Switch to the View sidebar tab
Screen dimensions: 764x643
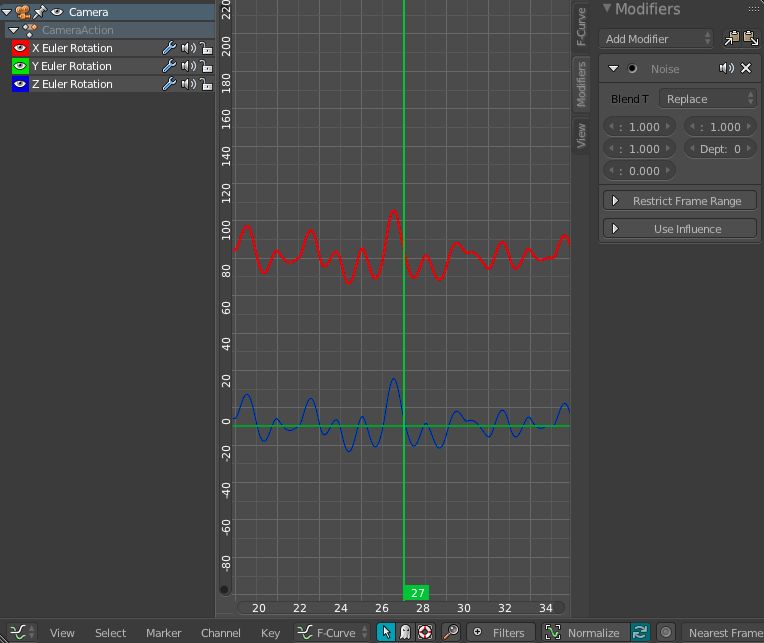(581, 135)
